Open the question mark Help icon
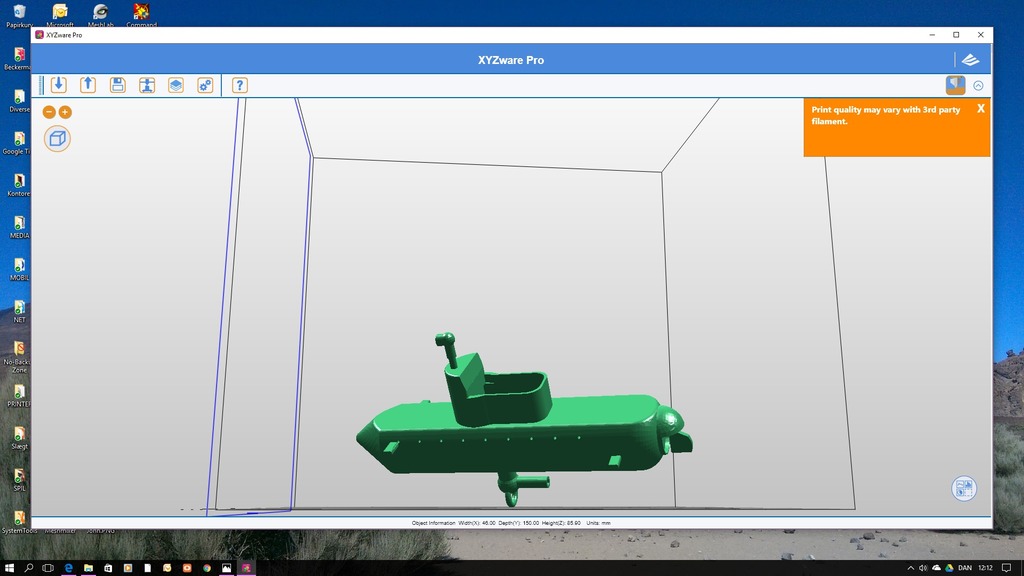This screenshot has height=576, width=1024. pyautogui.click(x=240, y=85)
